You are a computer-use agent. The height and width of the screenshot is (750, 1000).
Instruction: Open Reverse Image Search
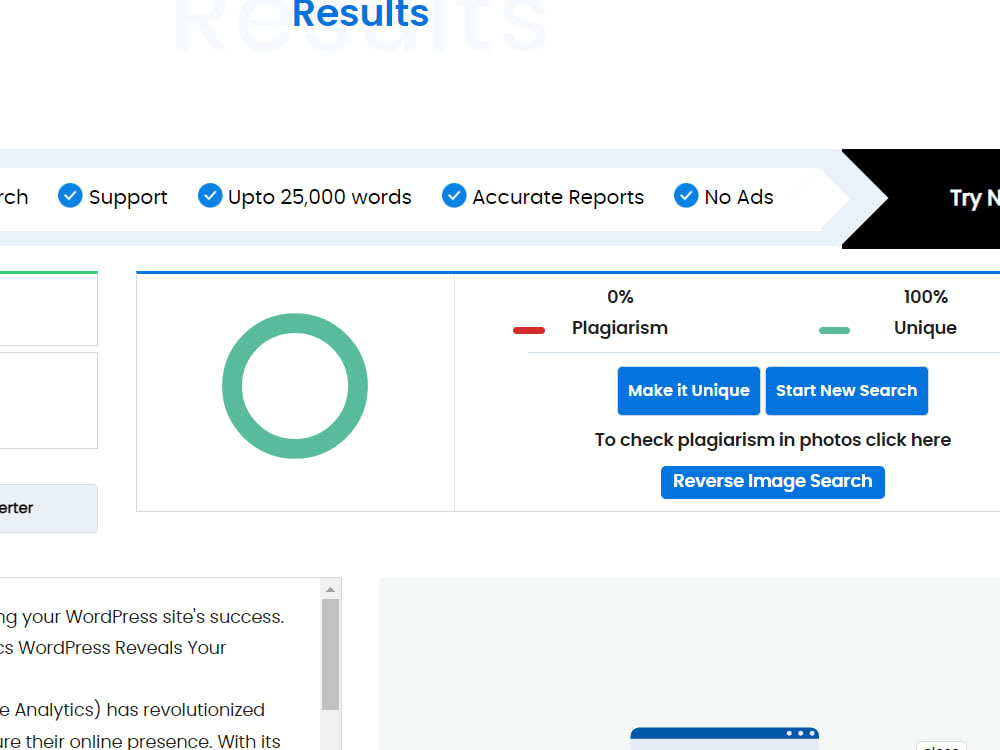pos(772,482)
